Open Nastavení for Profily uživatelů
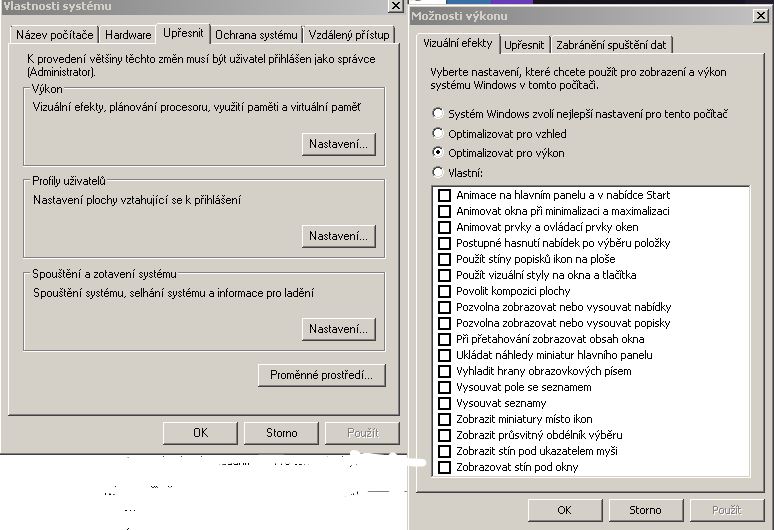This screenshot has width=774, height=530. click(x=338, y=236)
